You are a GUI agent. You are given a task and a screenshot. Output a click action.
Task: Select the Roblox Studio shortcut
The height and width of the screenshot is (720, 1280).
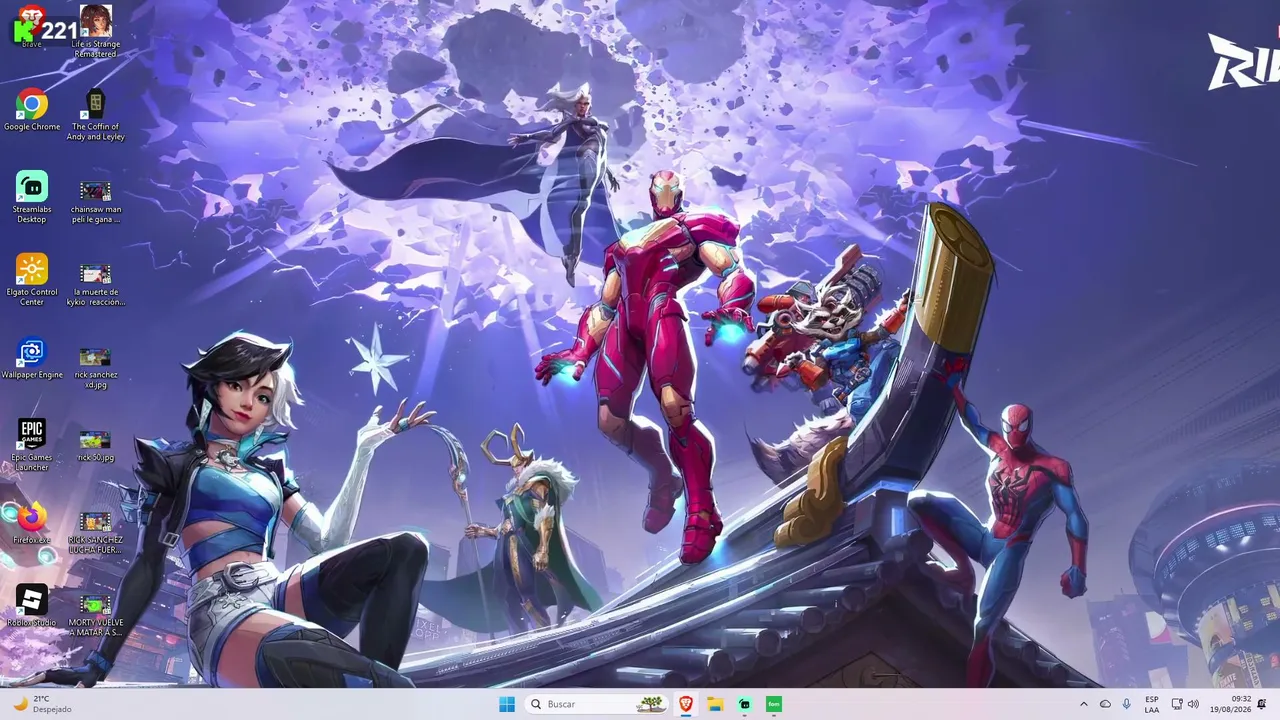pos(32,606)
